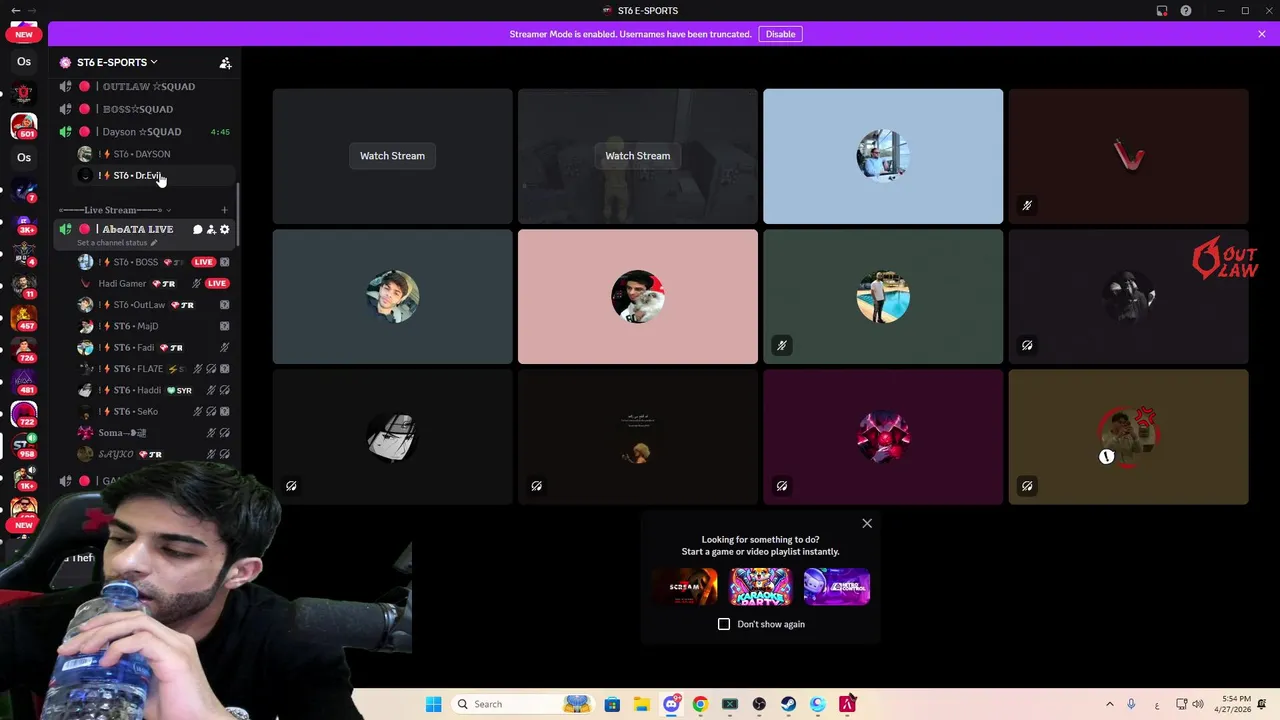Image resolution: width=1280 pixels, height=720 pixels.
Task: Select user ST6 • DAYSON in voice list
Action: (x=141, y=154)
